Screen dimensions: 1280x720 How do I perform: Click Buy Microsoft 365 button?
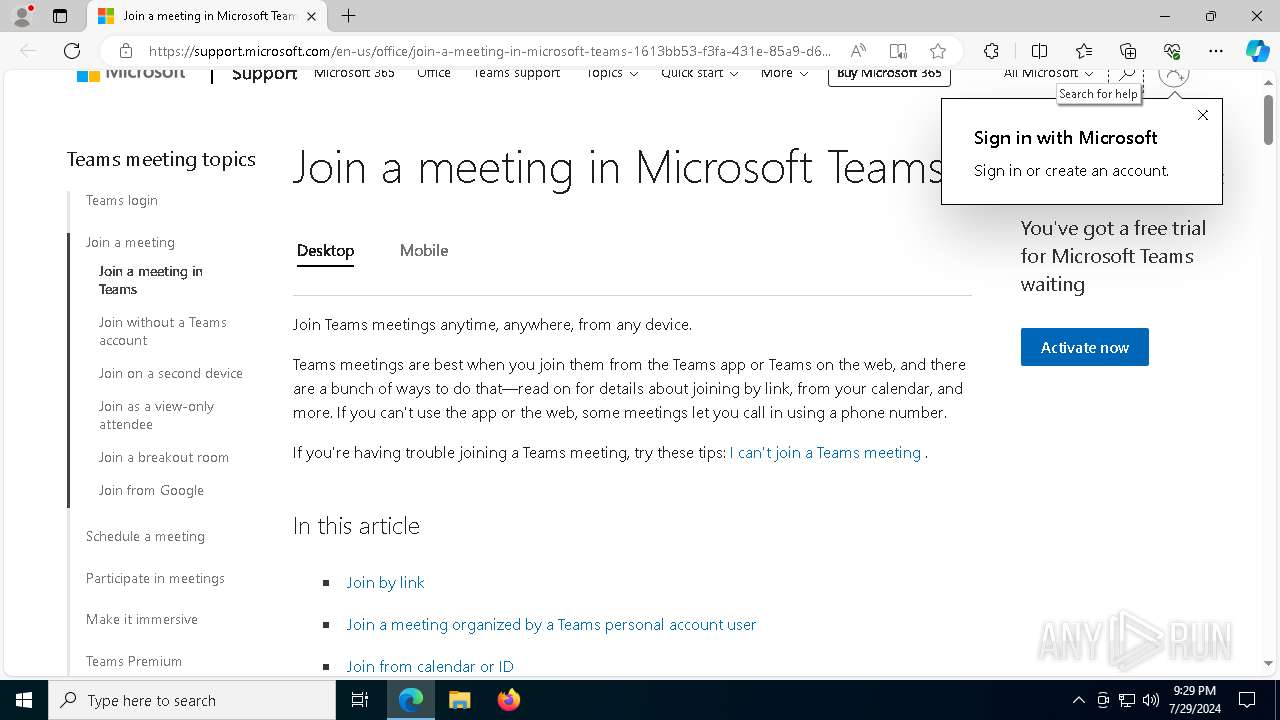pyautogui.click(x=889, y=75)
